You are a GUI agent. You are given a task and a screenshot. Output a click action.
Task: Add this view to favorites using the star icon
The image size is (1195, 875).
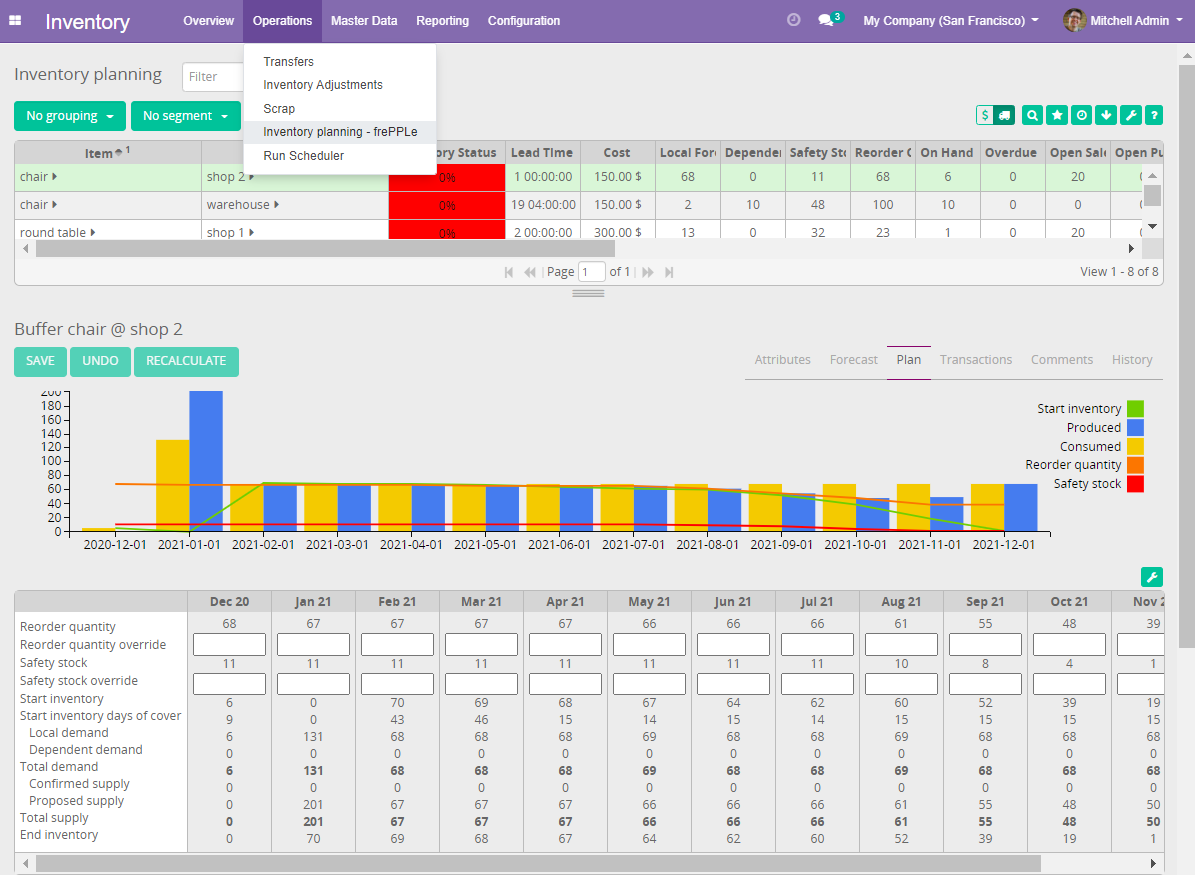(x=1056, y=115)
